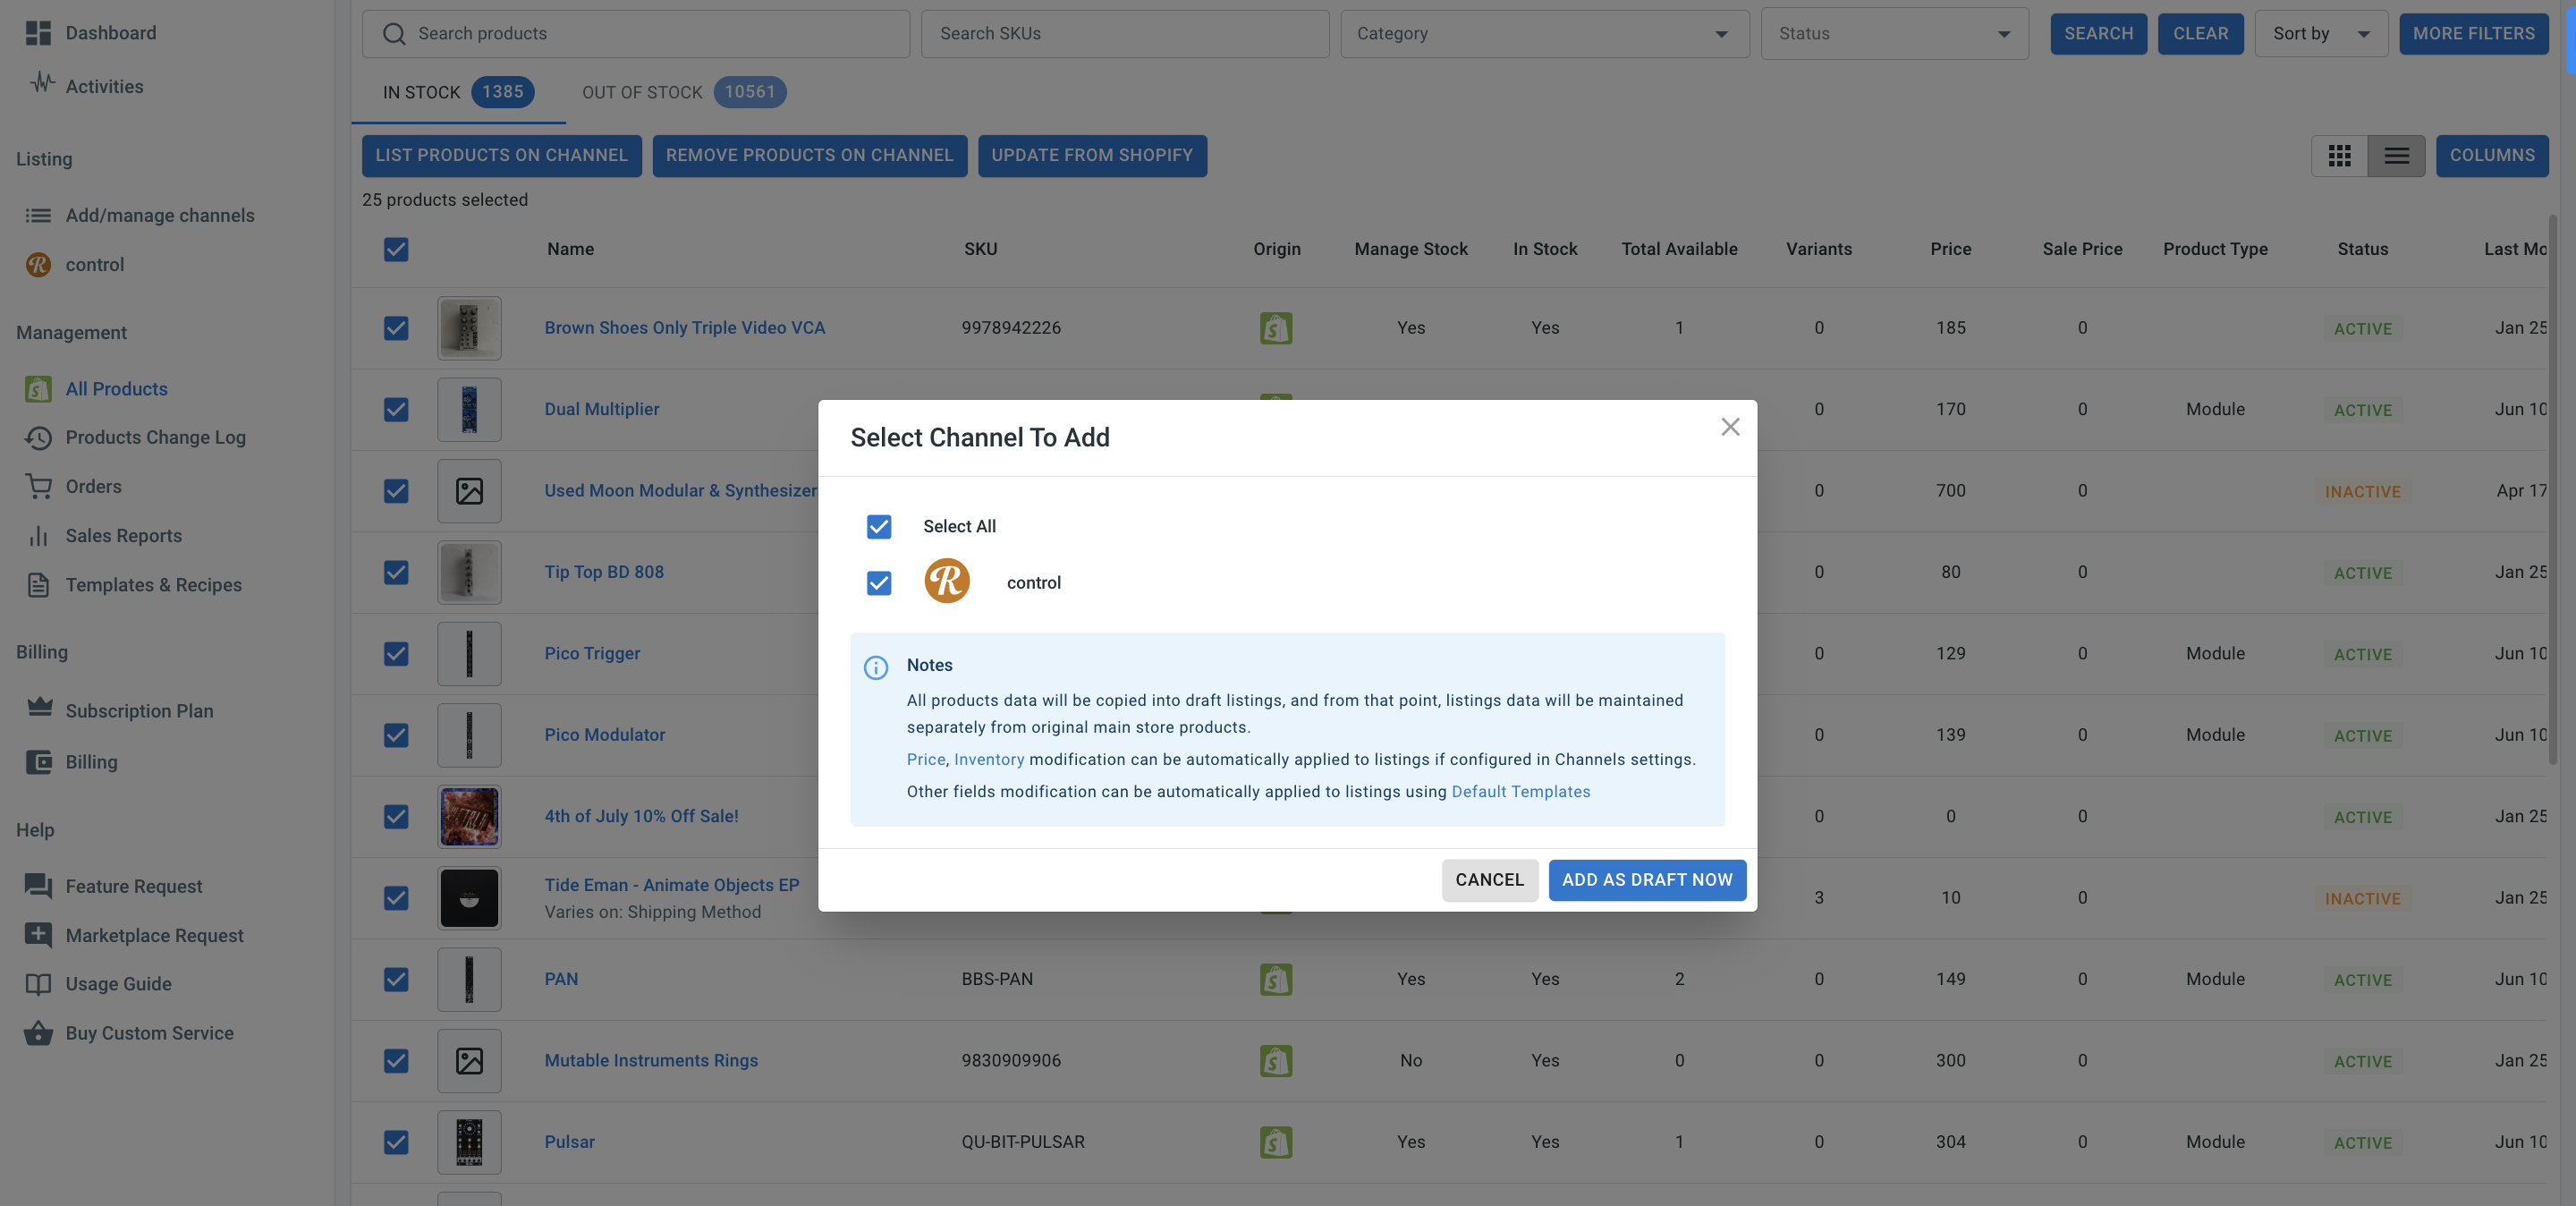Select the IN STOCK tab
2576x1206 pixels.
click(457, 92)
